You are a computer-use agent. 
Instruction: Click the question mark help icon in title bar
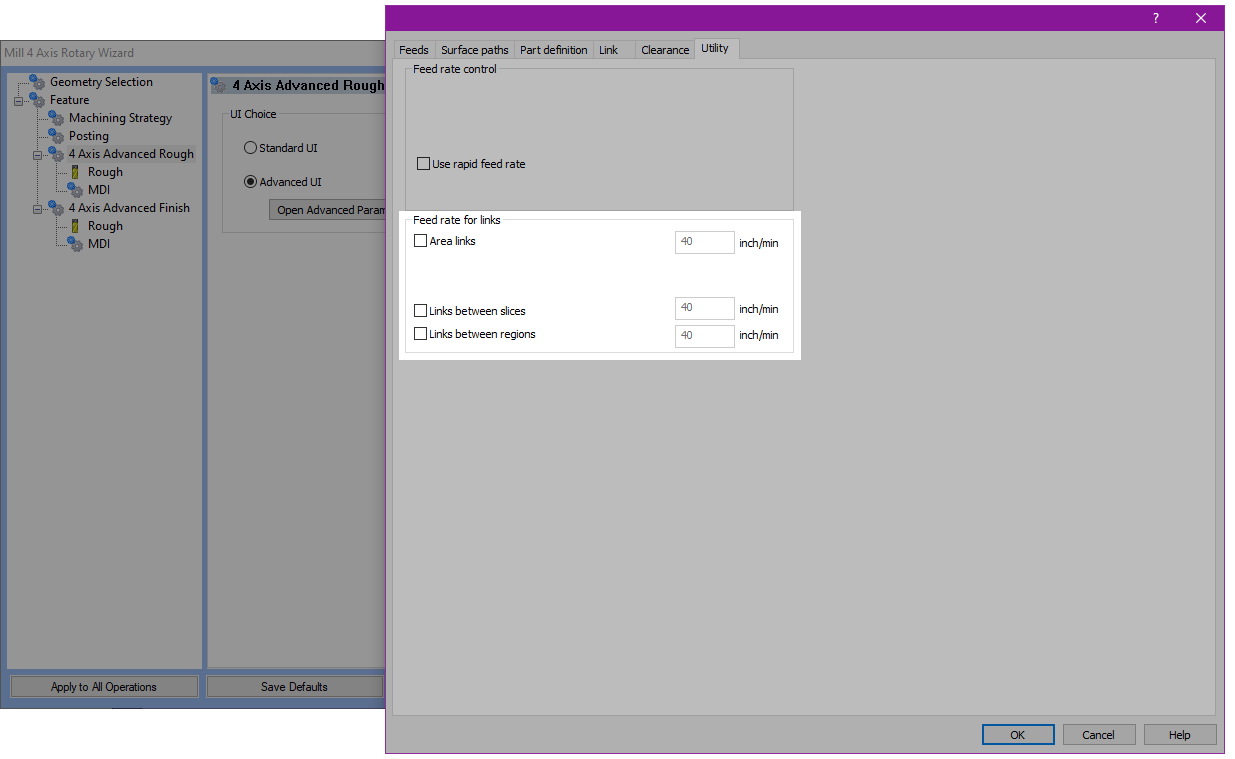point(1156,18)
